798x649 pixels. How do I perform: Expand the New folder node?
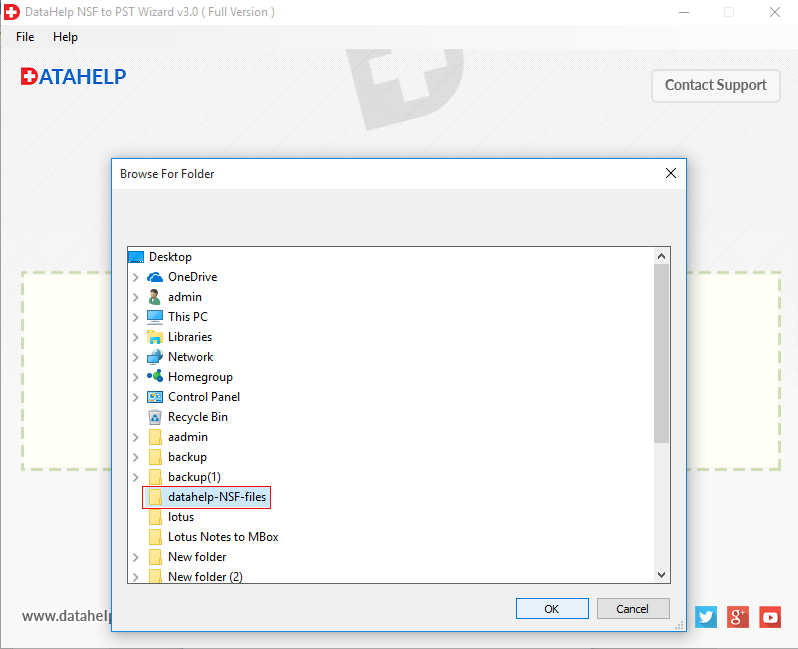(136, 557)
